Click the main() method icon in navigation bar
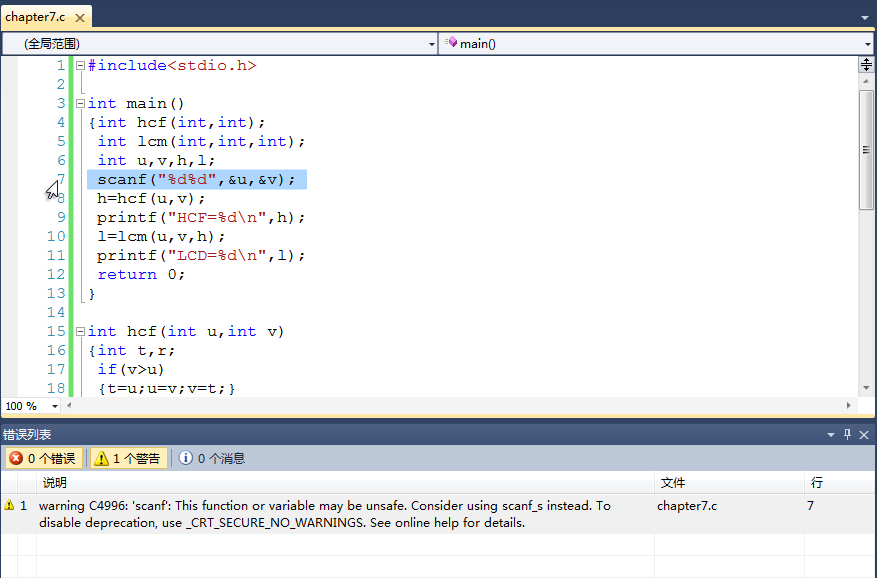Image resolution: width=877 pixels, height=578 pixels. (453, 43)
